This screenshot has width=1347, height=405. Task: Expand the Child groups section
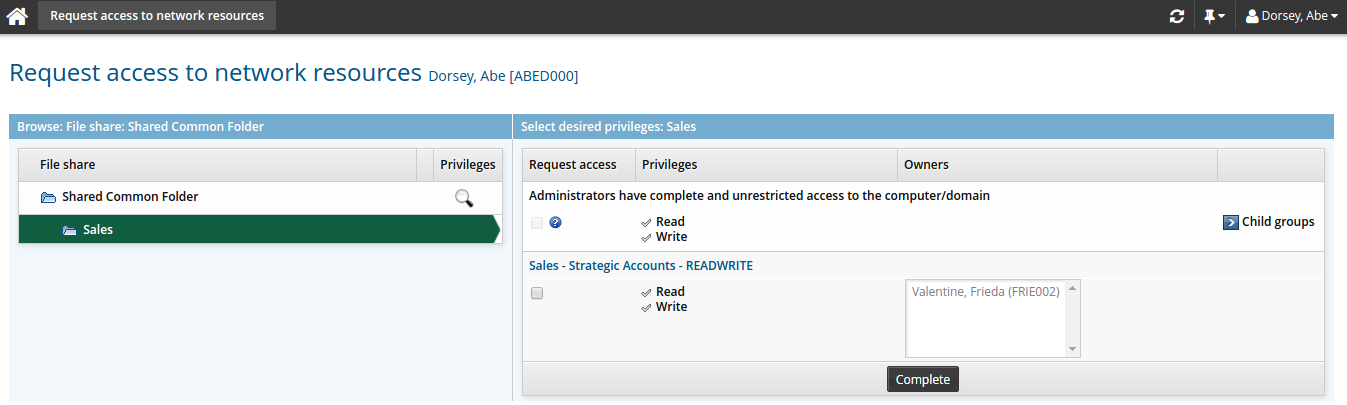tap(1277, 222)
